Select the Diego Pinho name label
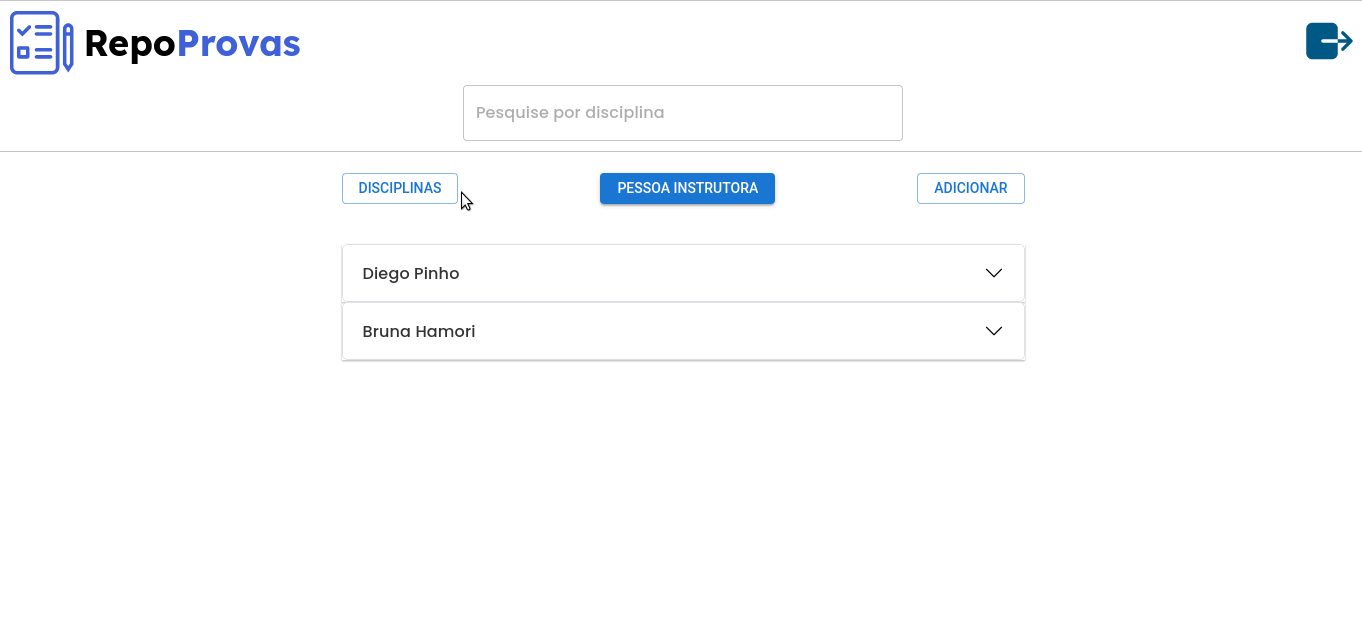This screenshot has width=1362, height=621. coord(411,273)
